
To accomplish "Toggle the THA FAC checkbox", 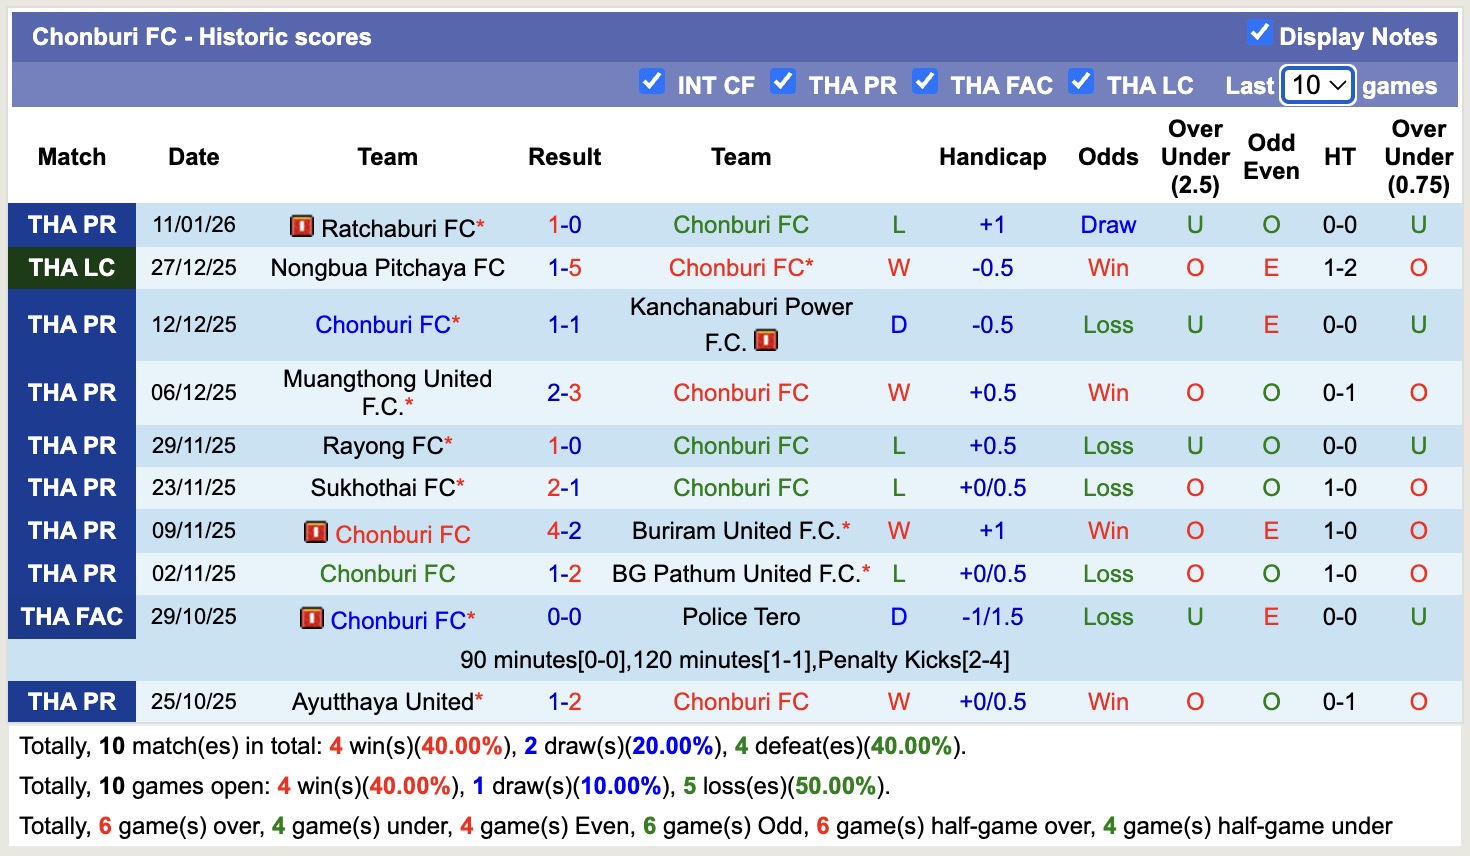I will (x=925, y=82).
